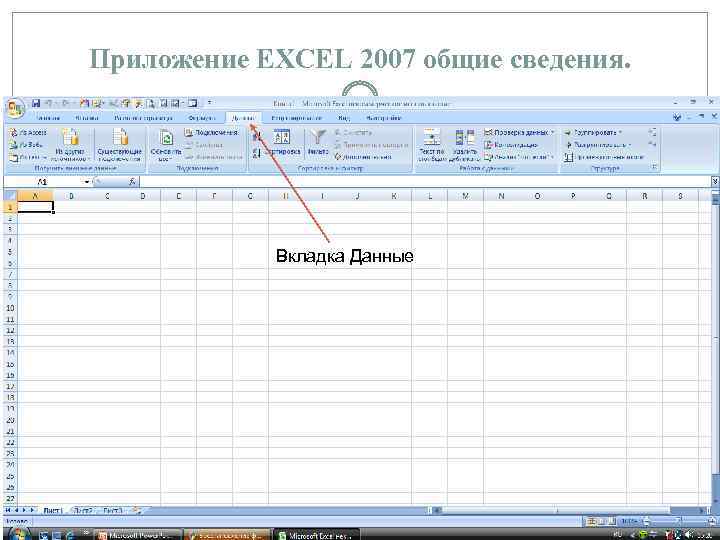Image resolution: width=720 pixels, height=540 pixels.
Task: Switch to the Лист3 sheet tab
Action: coord(112,511)
